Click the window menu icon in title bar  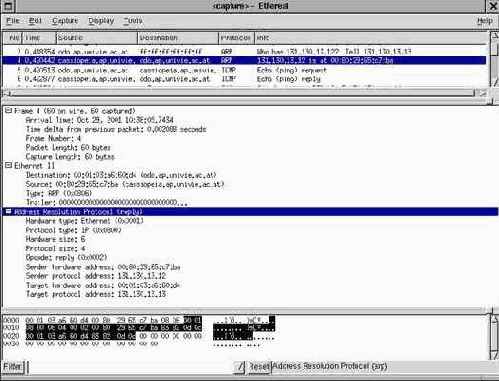8,6
